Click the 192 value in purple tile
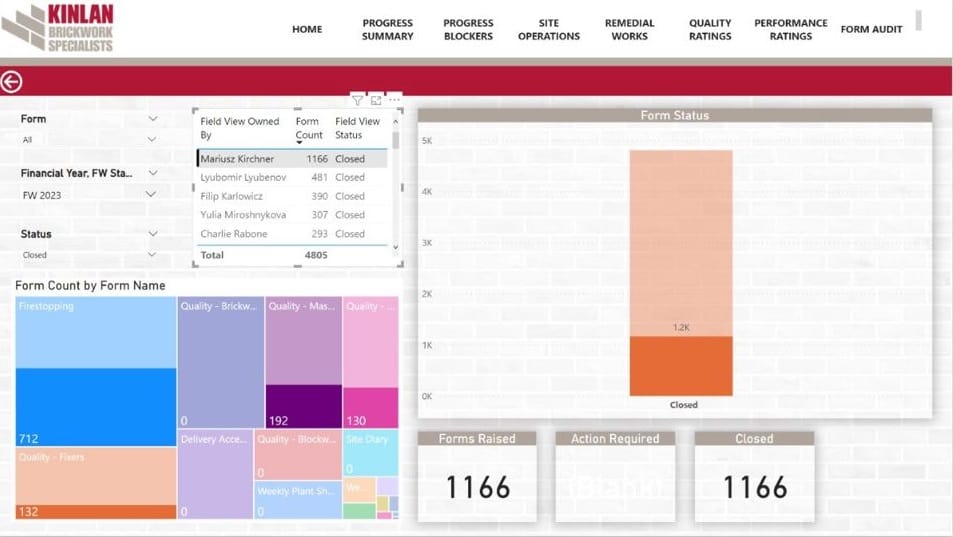 [278, 420]
